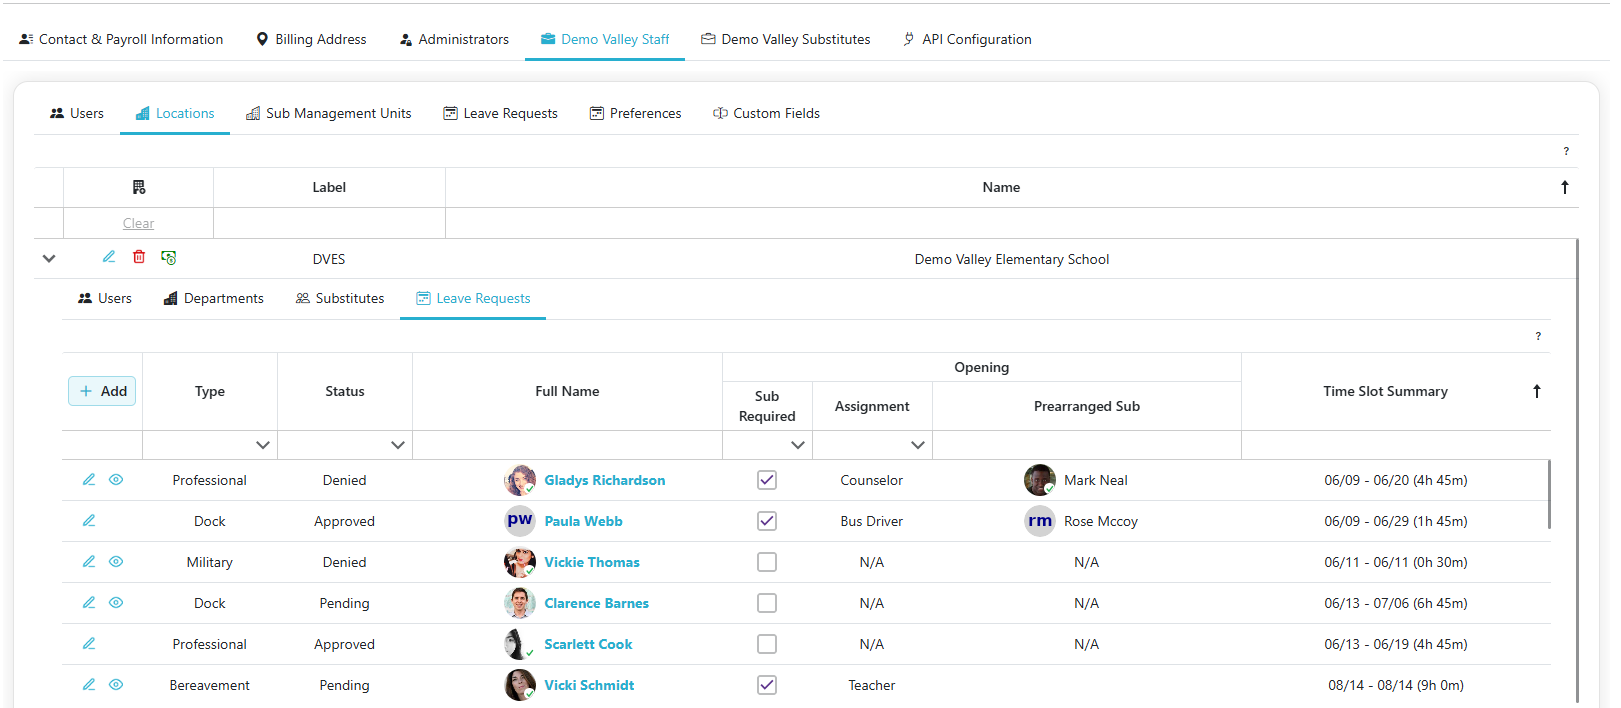The image size is (1621, 708).
Task: Click the red delete trash icon for DVES
Action: (139, 257)
